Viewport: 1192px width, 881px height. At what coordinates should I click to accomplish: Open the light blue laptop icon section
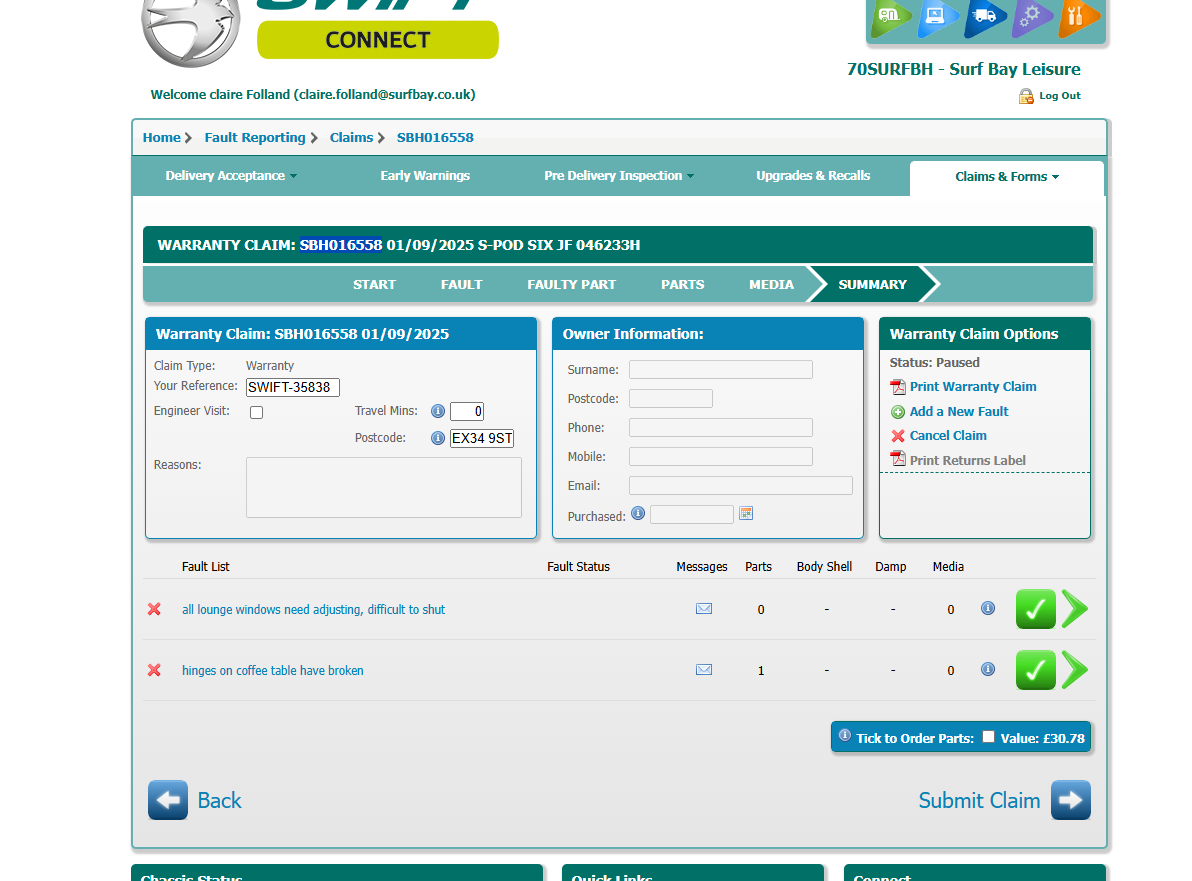pos(937,17)
